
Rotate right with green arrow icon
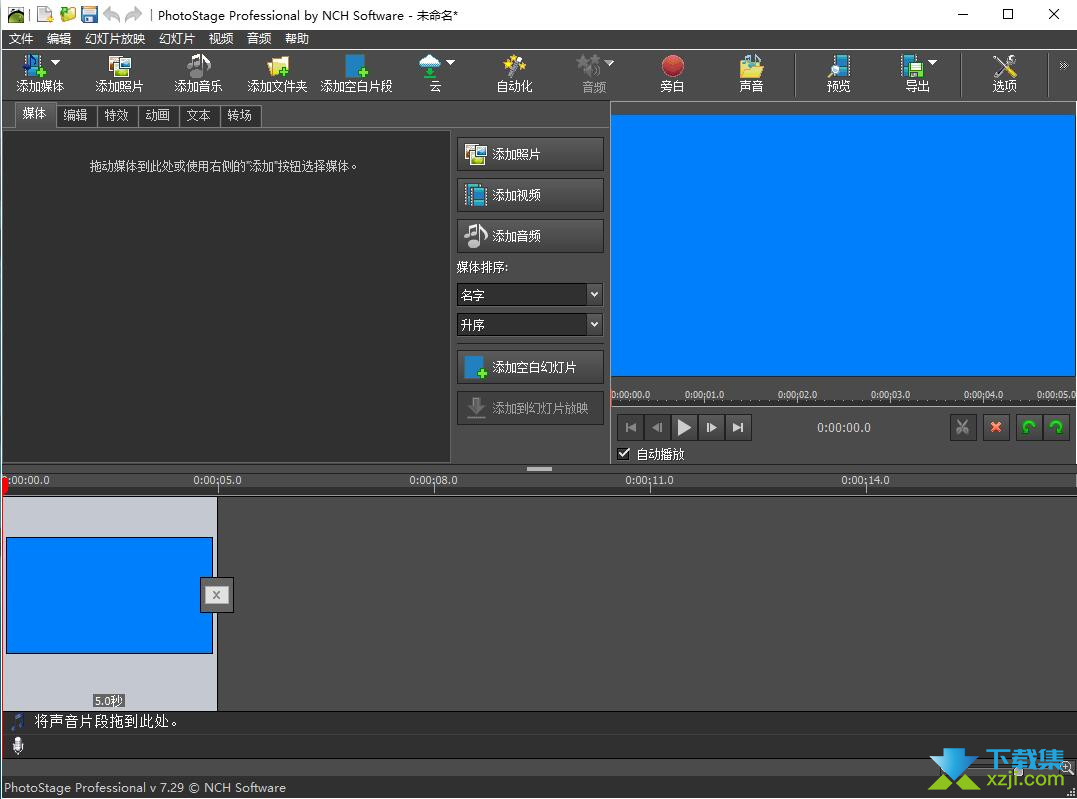coord(1056,427)
